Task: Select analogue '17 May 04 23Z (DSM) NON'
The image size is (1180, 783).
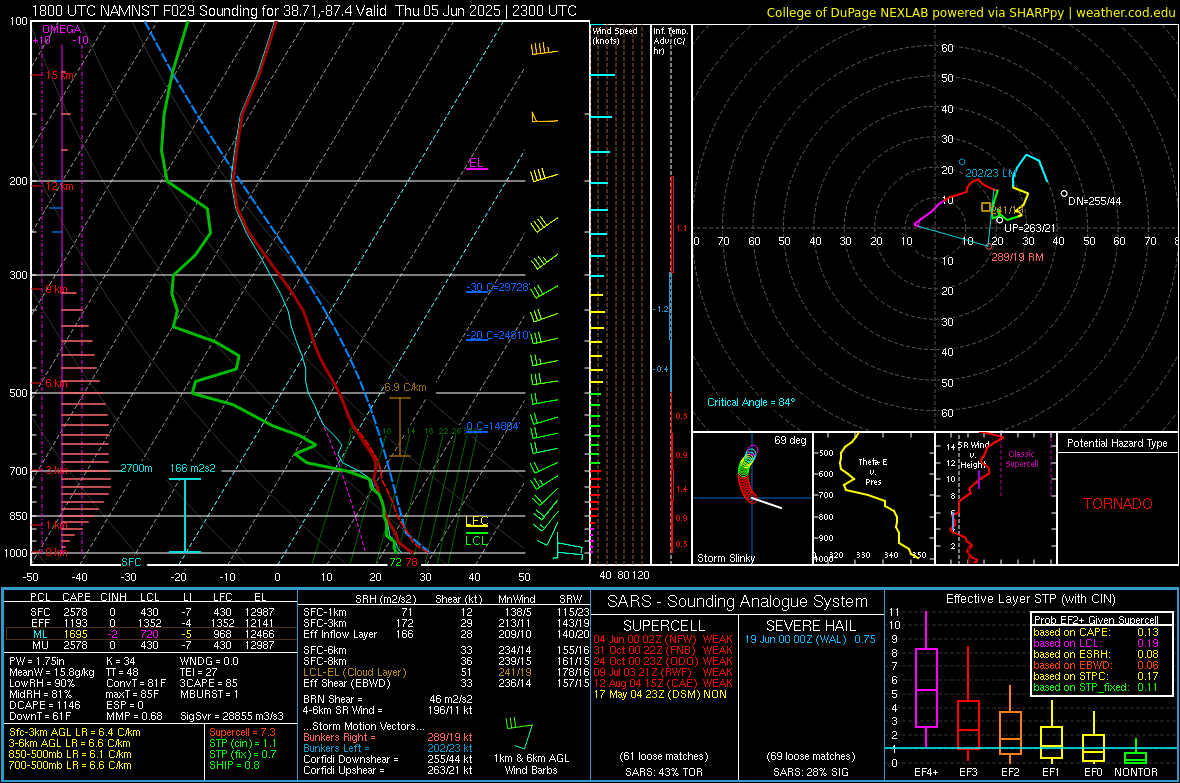Action: (660, 694)
